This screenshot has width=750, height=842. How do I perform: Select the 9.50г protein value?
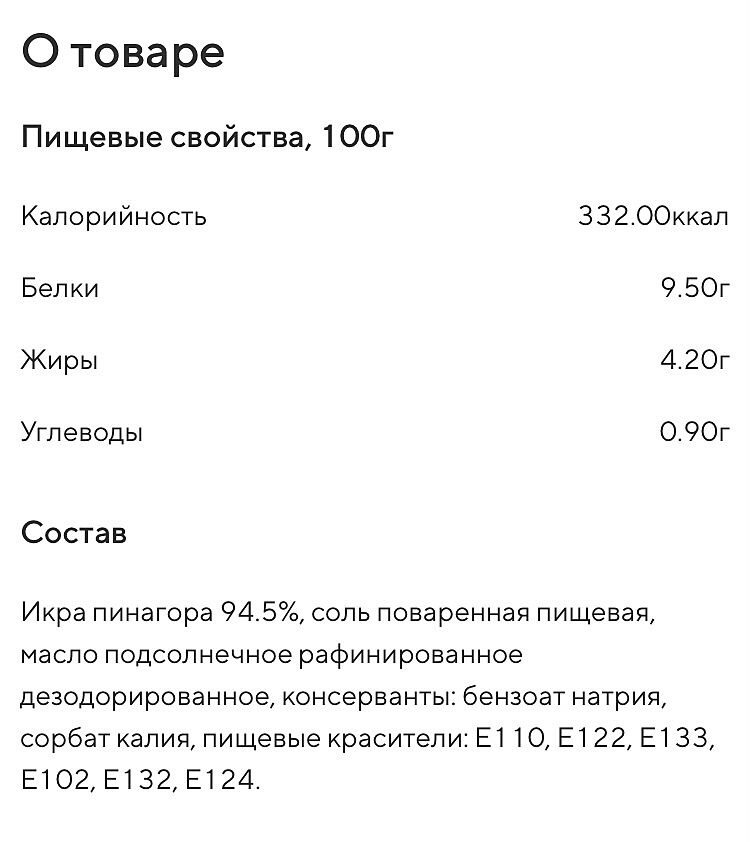[694, 289]
